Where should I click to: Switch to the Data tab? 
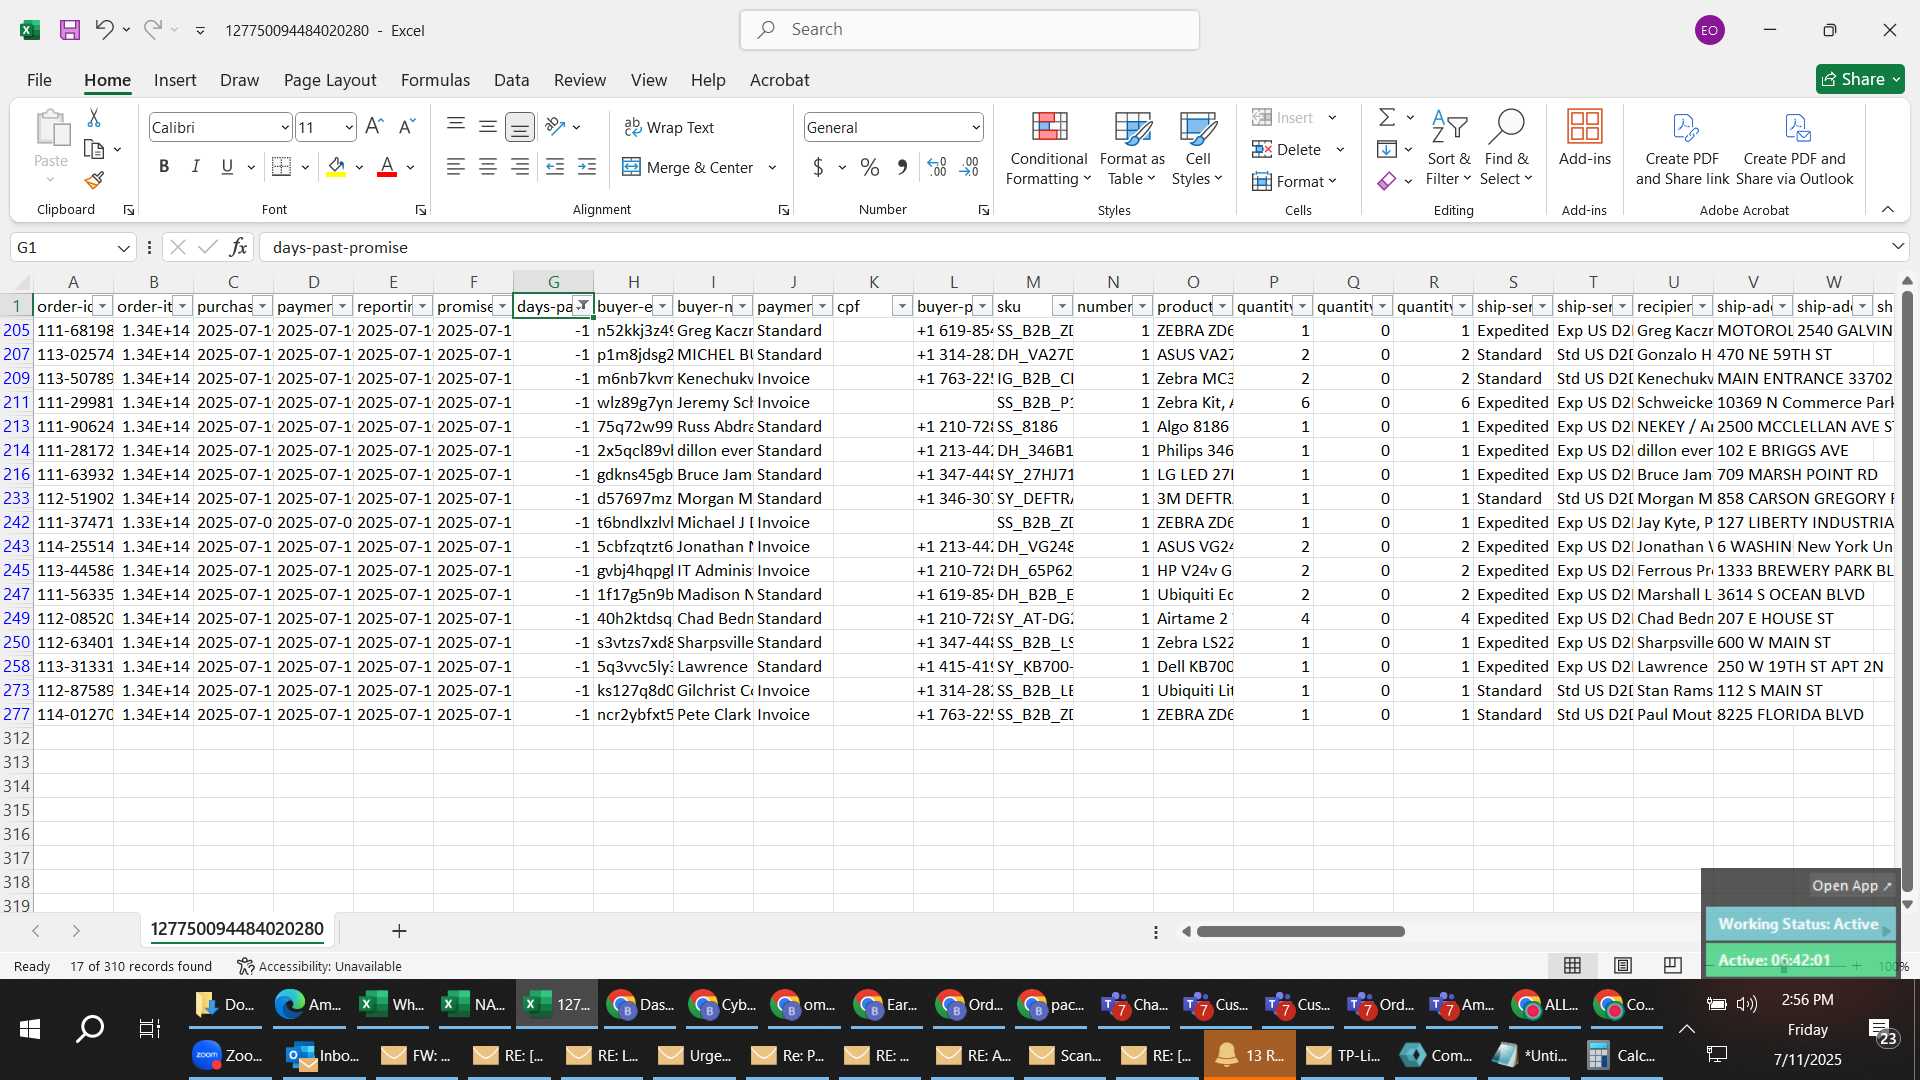coord(511,80)
